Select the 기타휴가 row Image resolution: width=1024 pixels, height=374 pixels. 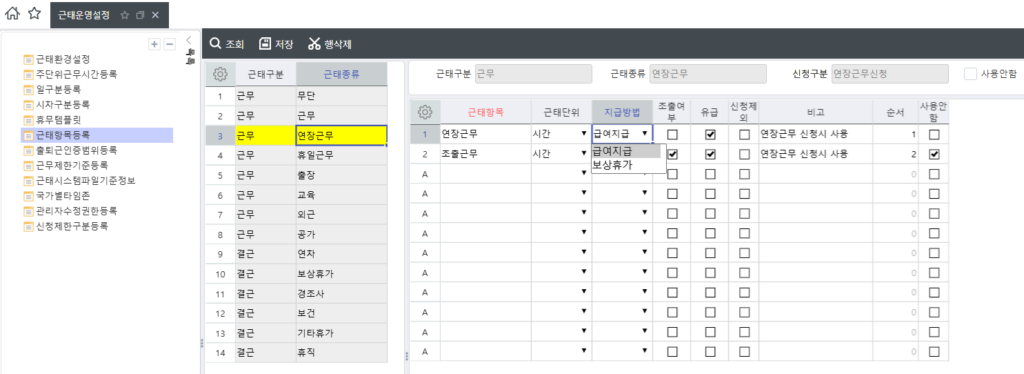click(x=342, y=333)
